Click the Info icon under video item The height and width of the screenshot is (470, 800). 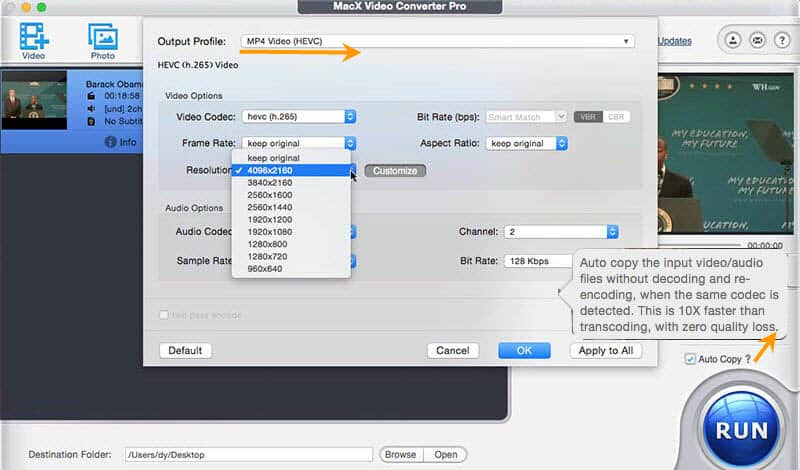(x=110, y=142)
